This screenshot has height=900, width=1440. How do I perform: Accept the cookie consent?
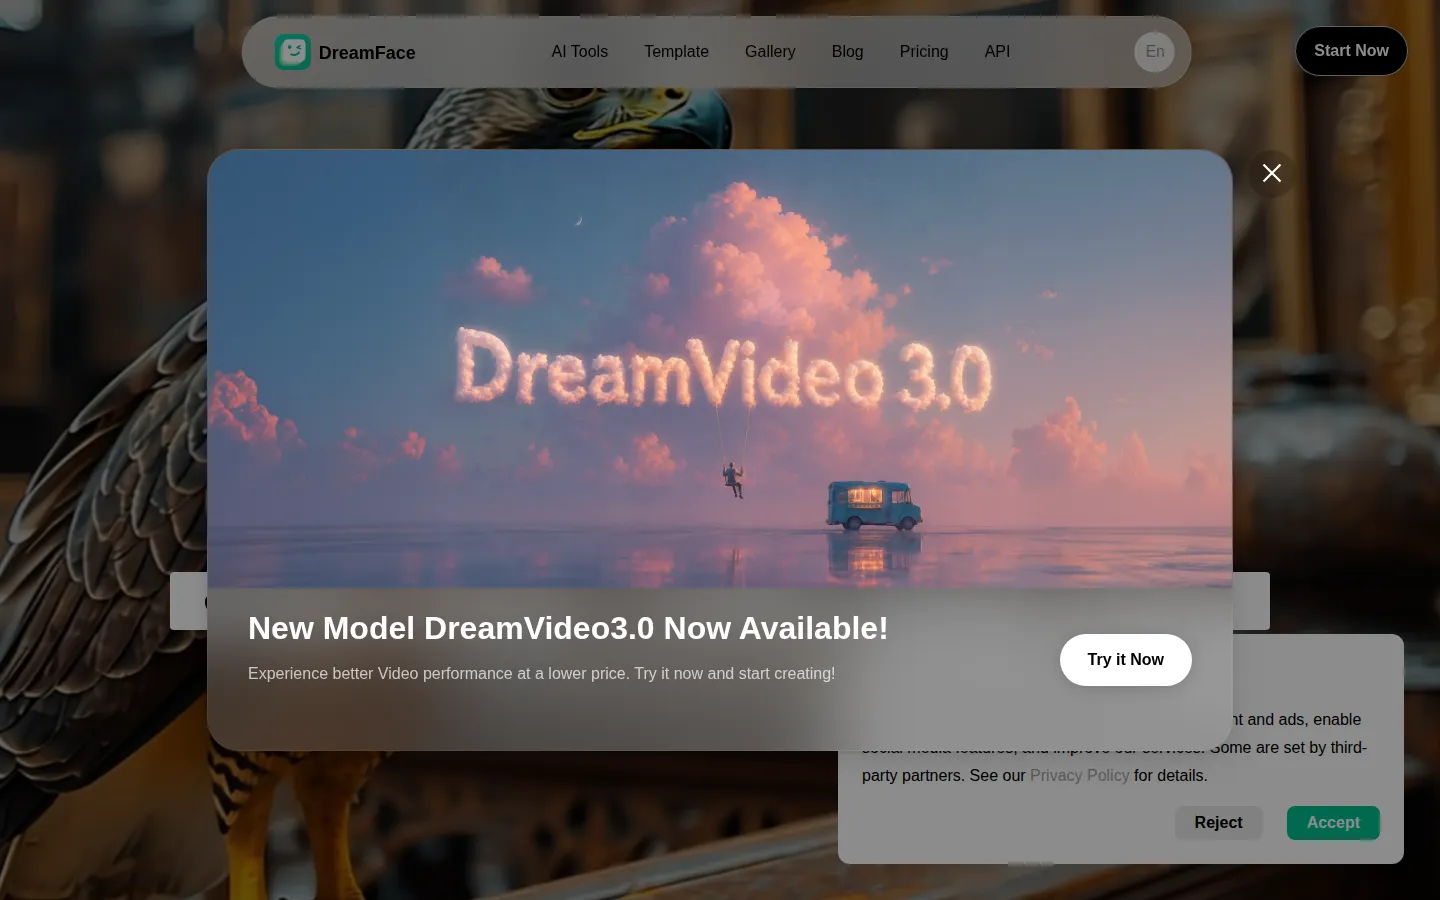[1333, 823]
